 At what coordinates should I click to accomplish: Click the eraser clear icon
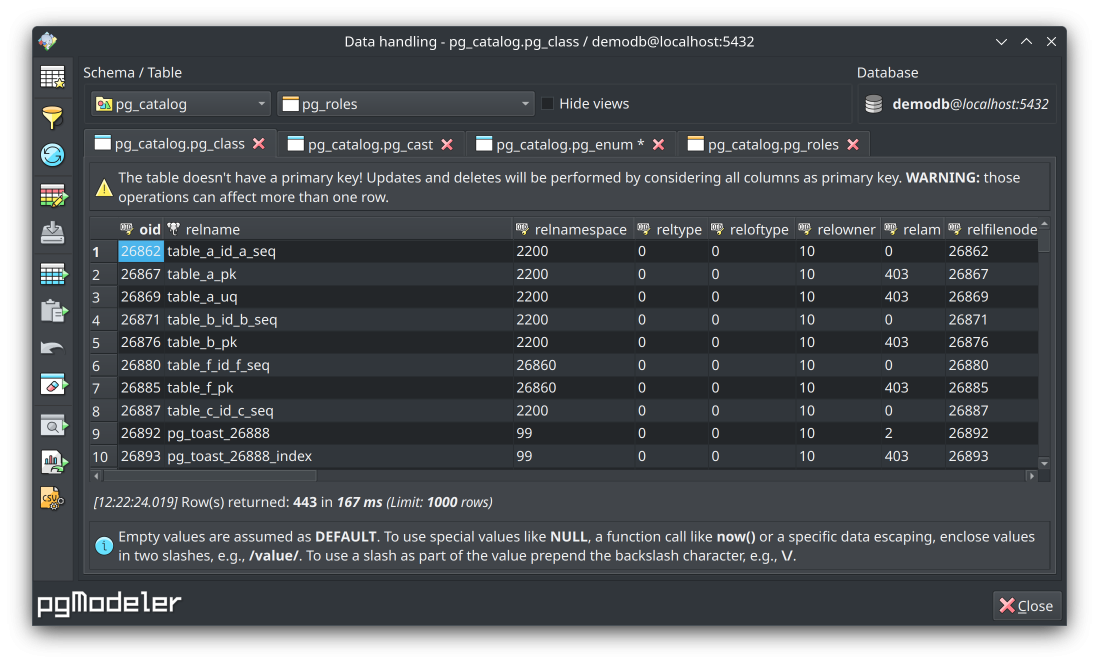[x=52, y=386]
